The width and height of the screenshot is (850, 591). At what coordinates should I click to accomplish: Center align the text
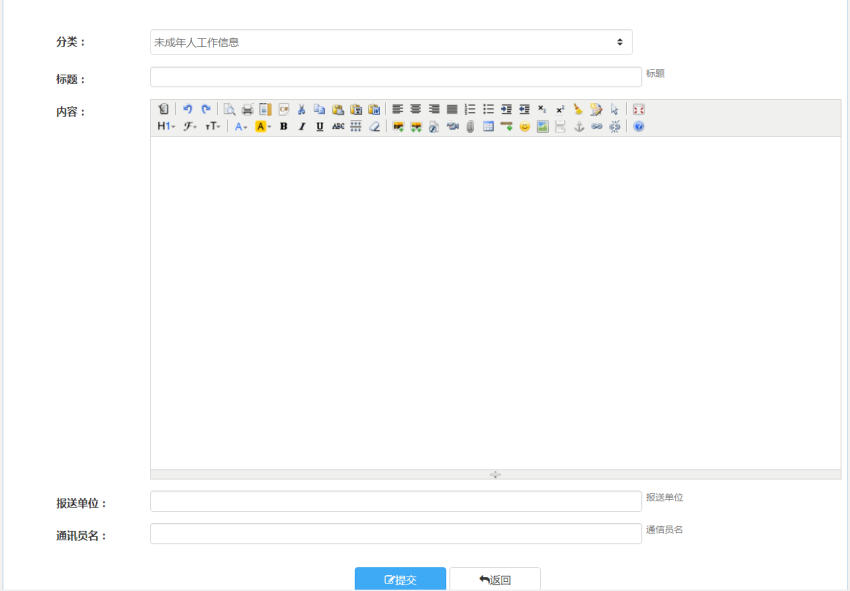[x=416, y=109]
